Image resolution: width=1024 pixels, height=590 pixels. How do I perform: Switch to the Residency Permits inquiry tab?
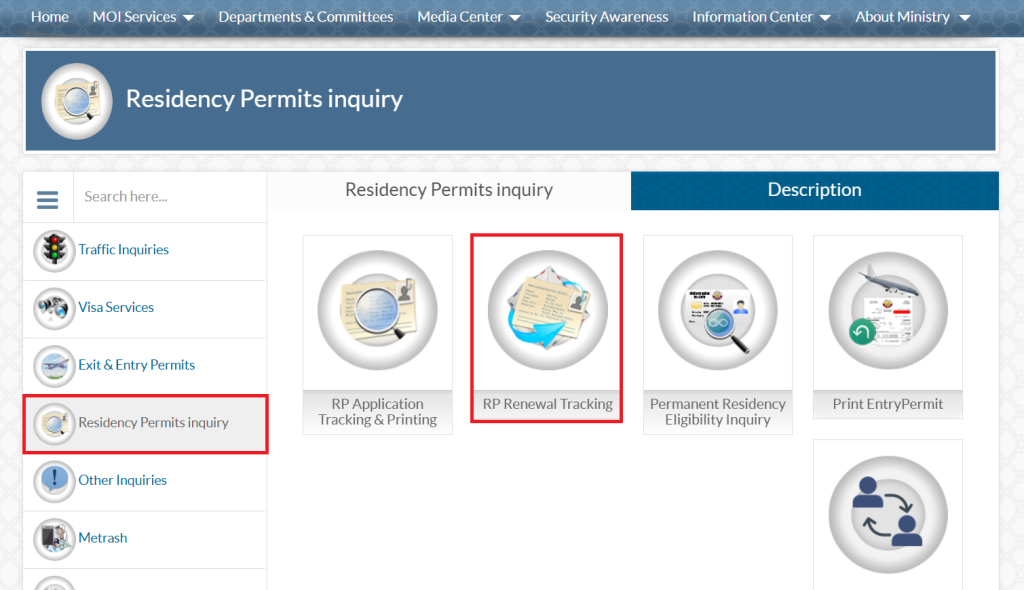[x=449, y=190]
